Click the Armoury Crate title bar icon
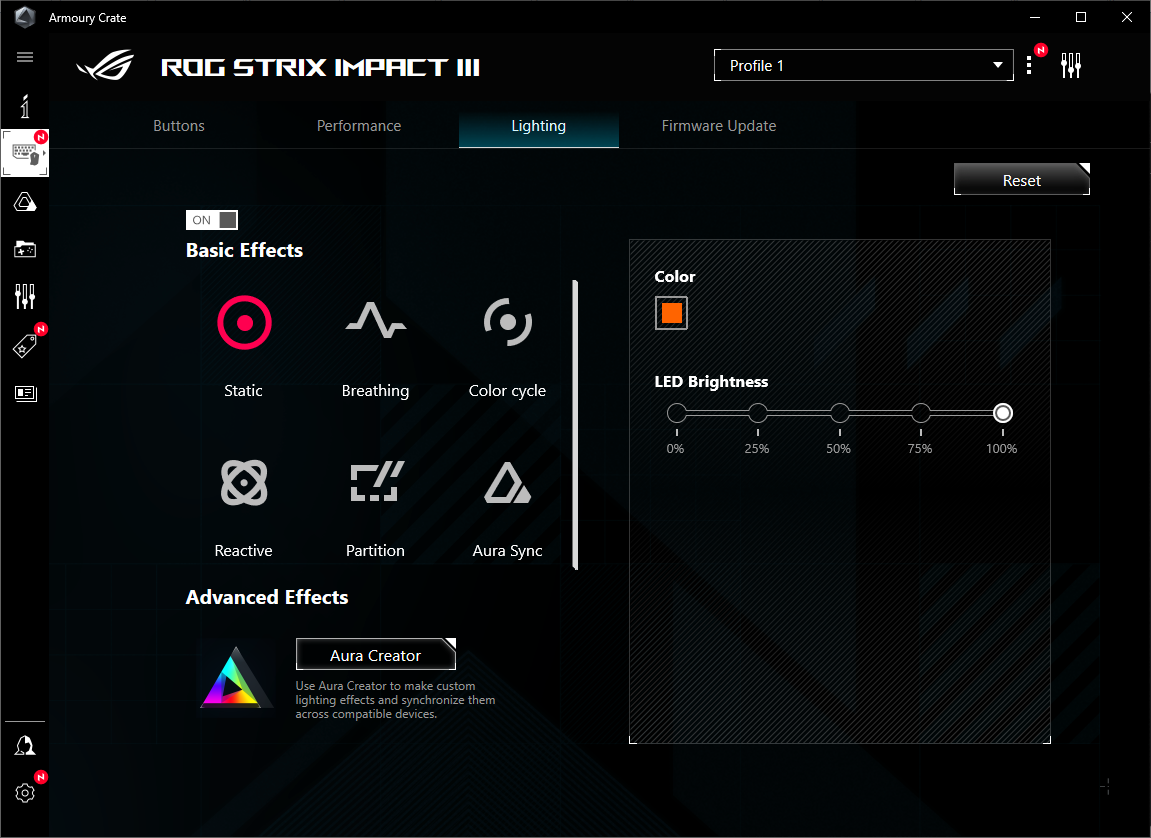This screenshot has height=838, width=1151. (25, 18)
